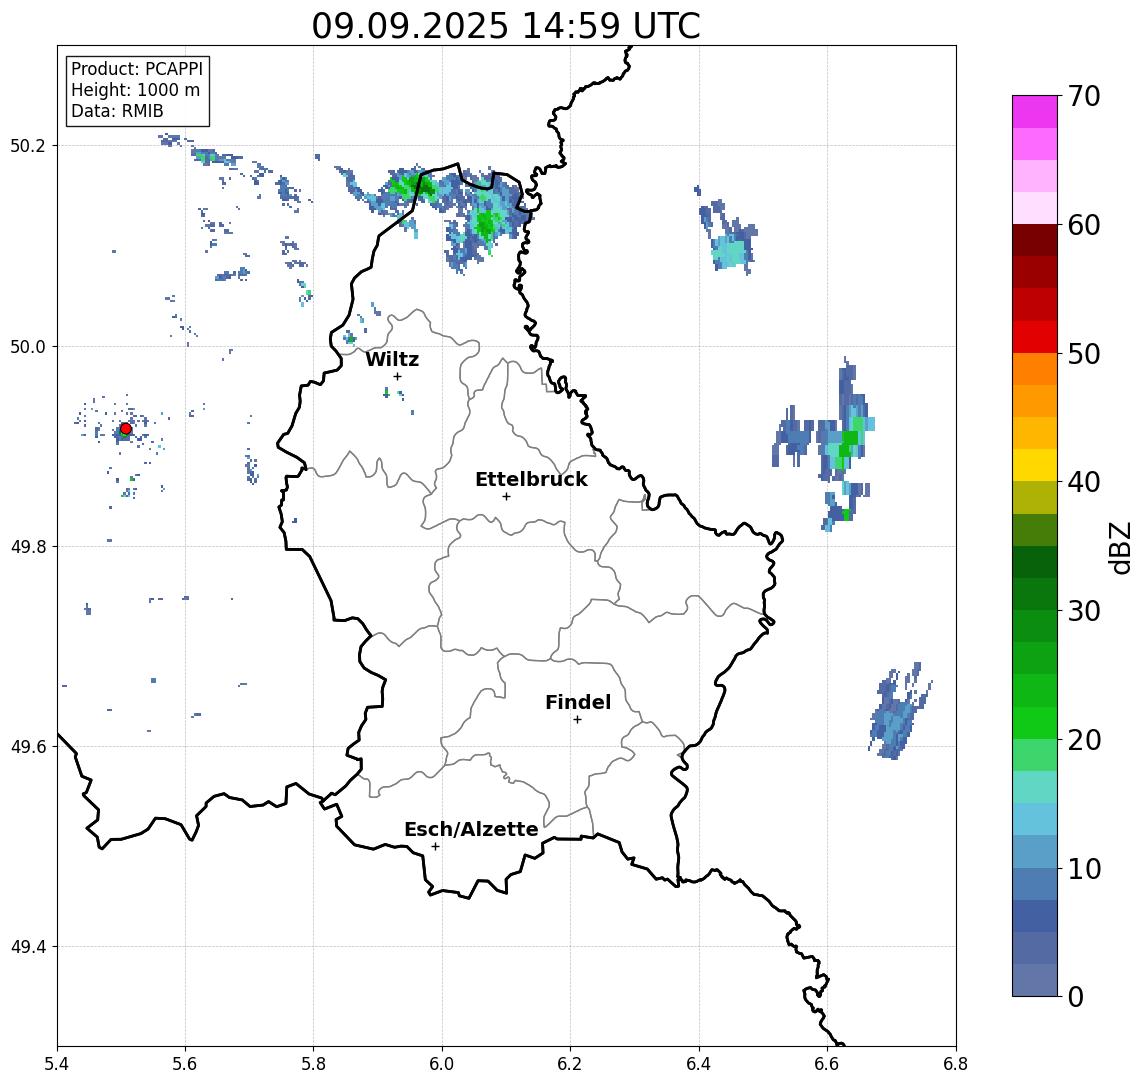Viewport: 1145px width, 1084px height.
Task: Click the 6.2 longitude axis label
Action: tap(570, 1064)
